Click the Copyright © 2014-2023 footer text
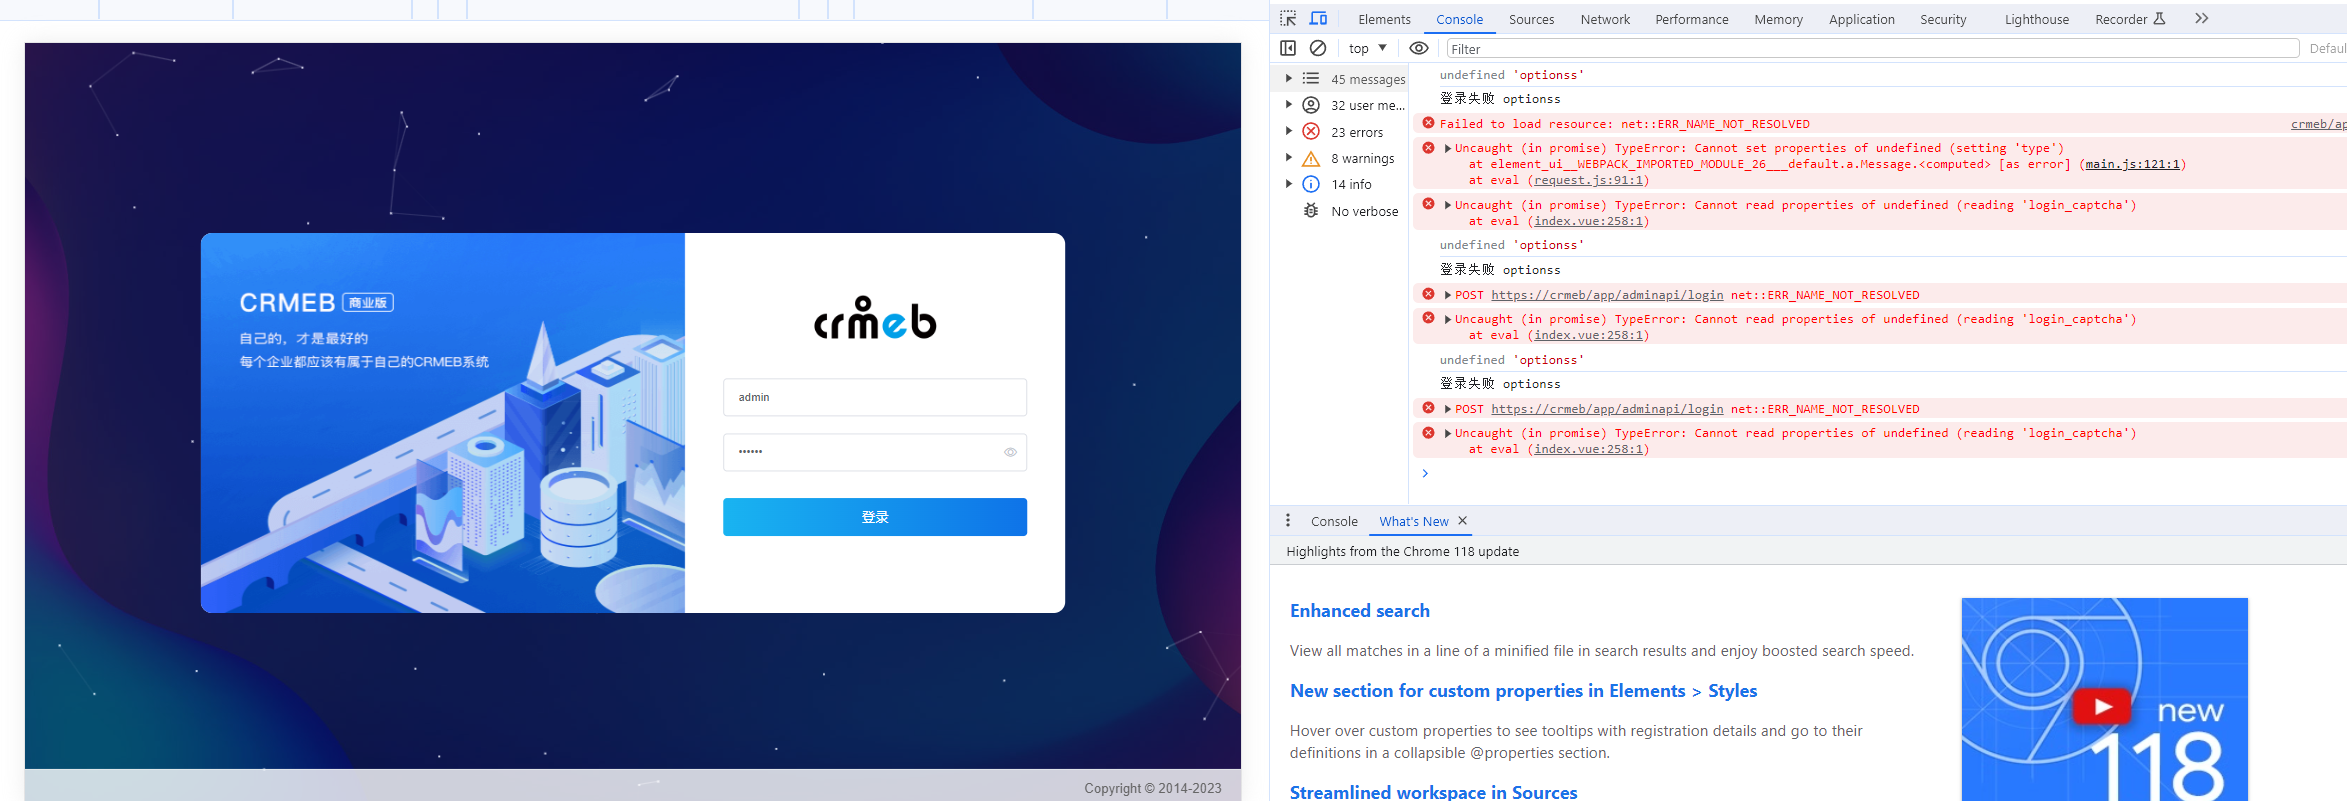 point(1152,788)
